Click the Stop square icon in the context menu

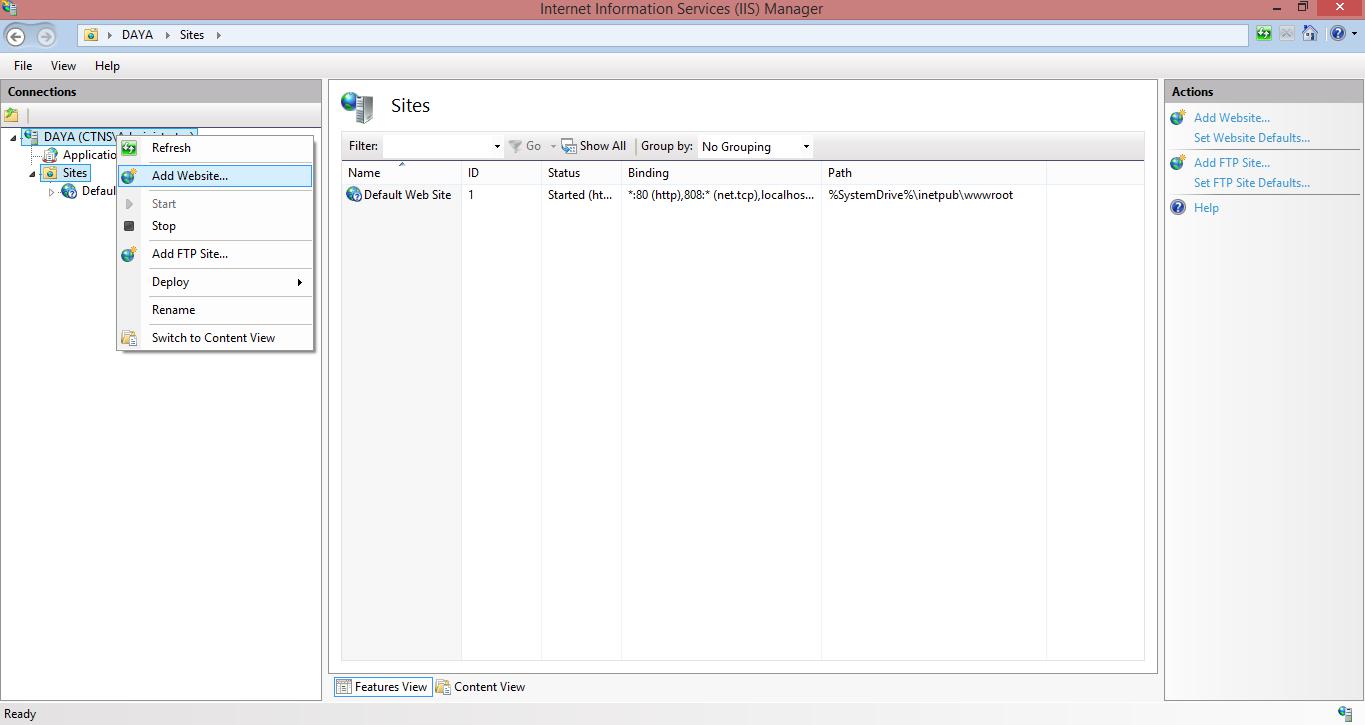[x=129, y=226]
